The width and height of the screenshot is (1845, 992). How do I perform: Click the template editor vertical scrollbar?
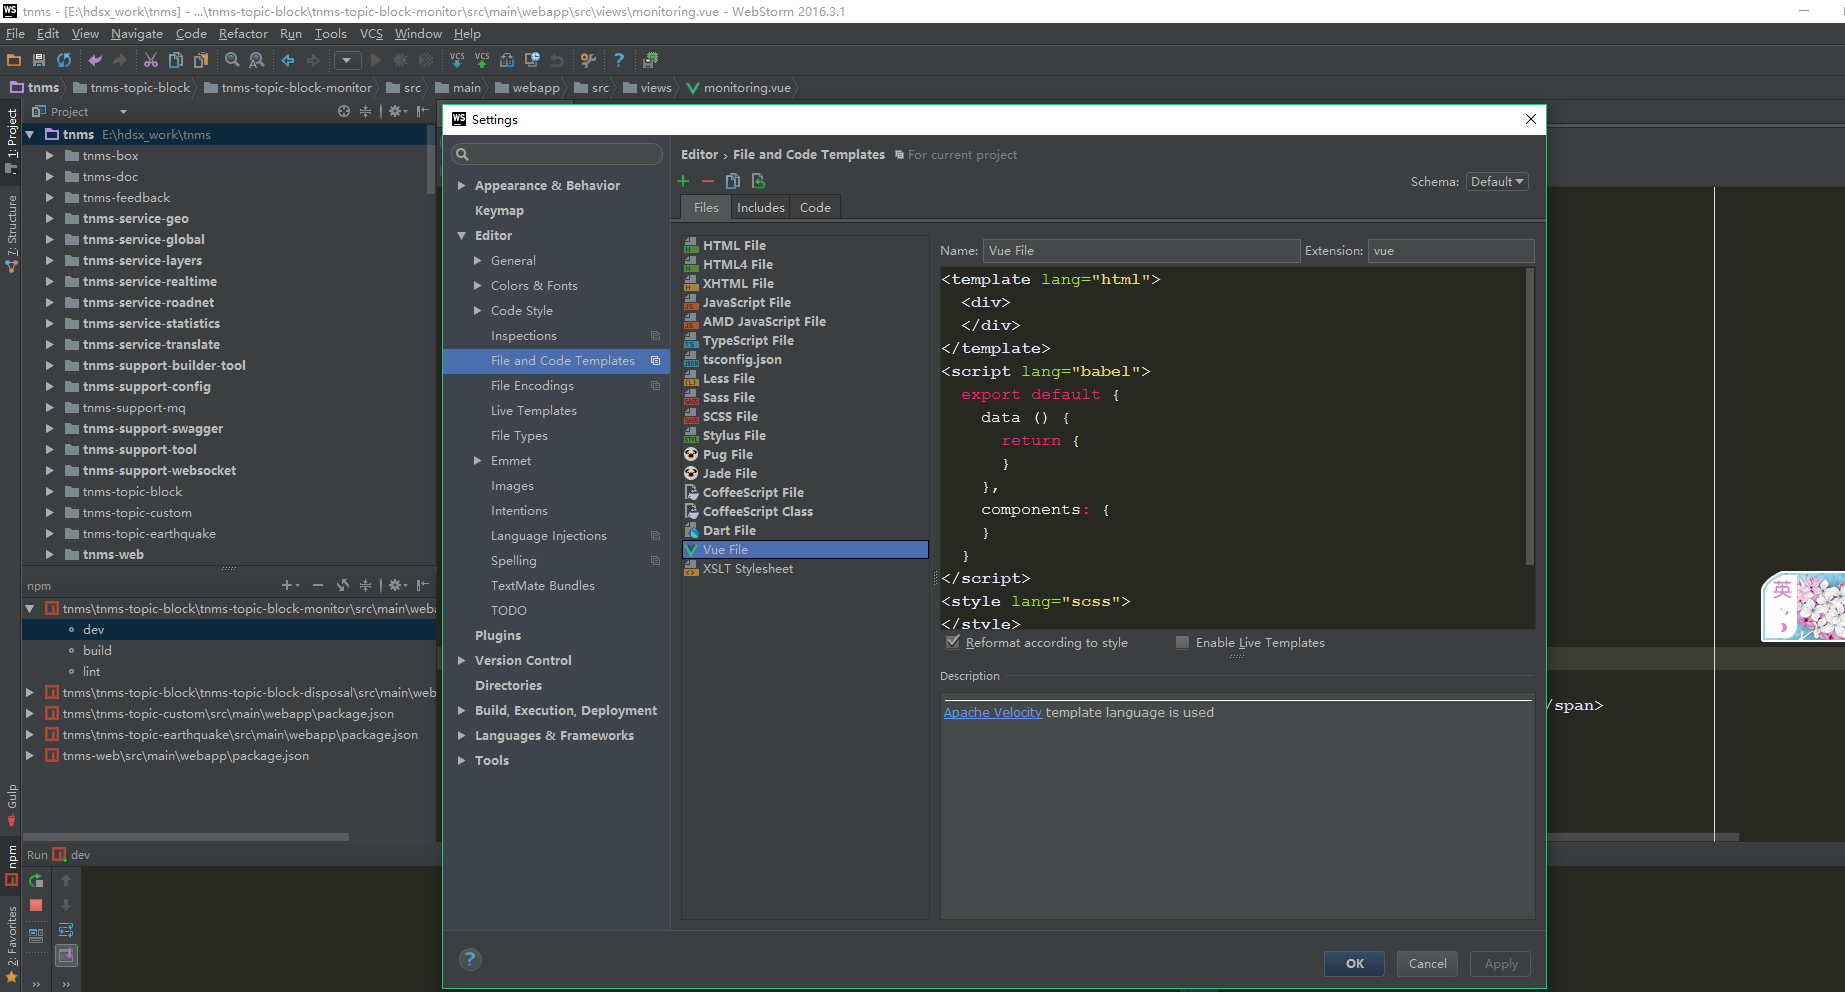click(1530, 416)
